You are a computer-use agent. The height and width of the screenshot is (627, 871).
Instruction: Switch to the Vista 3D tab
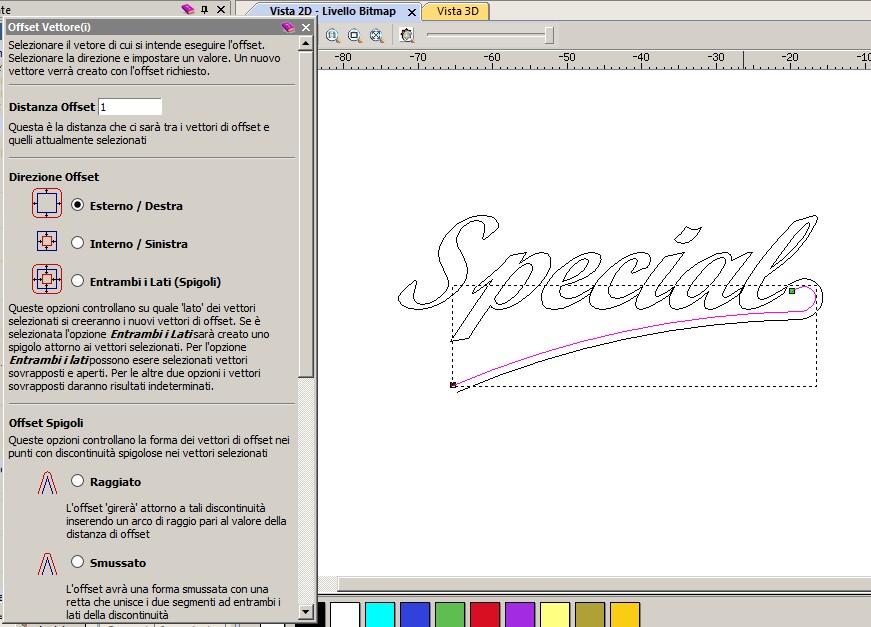(456, 11)
